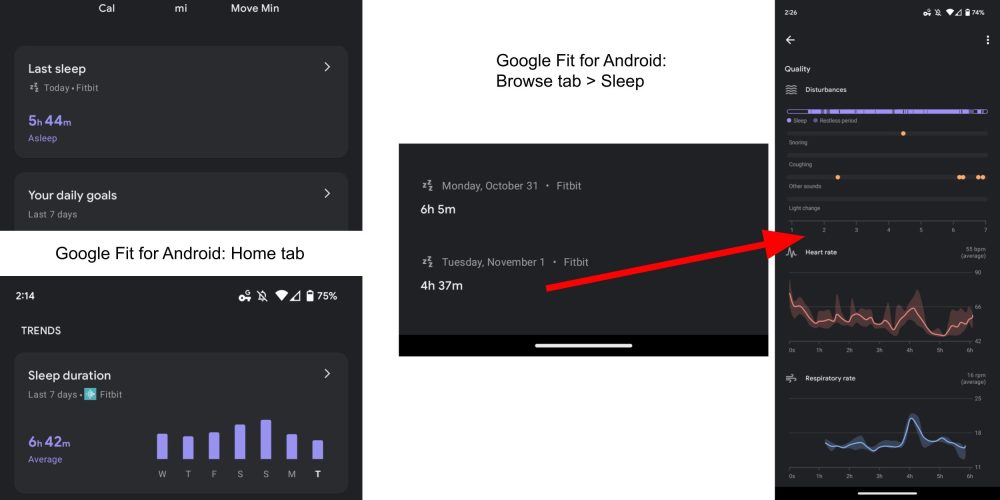
Task: Open the Monday 6h 5m sleep entry
Action: click(500, 198)
